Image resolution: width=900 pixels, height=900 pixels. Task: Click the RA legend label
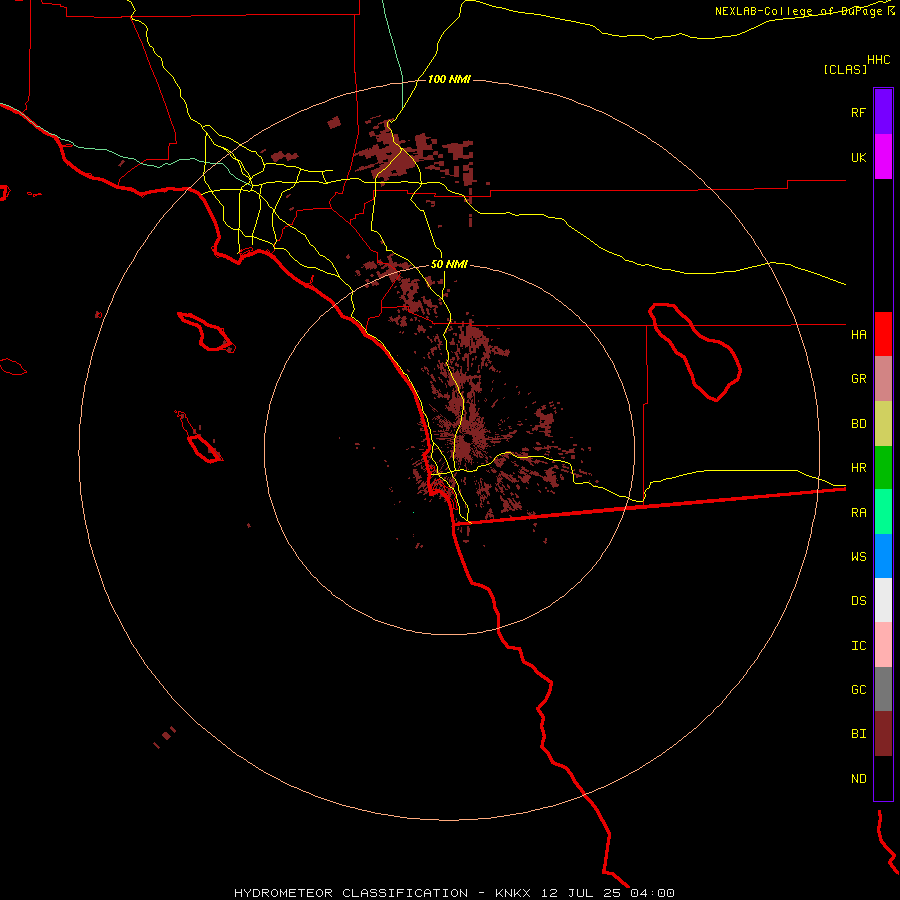point(859,513)
